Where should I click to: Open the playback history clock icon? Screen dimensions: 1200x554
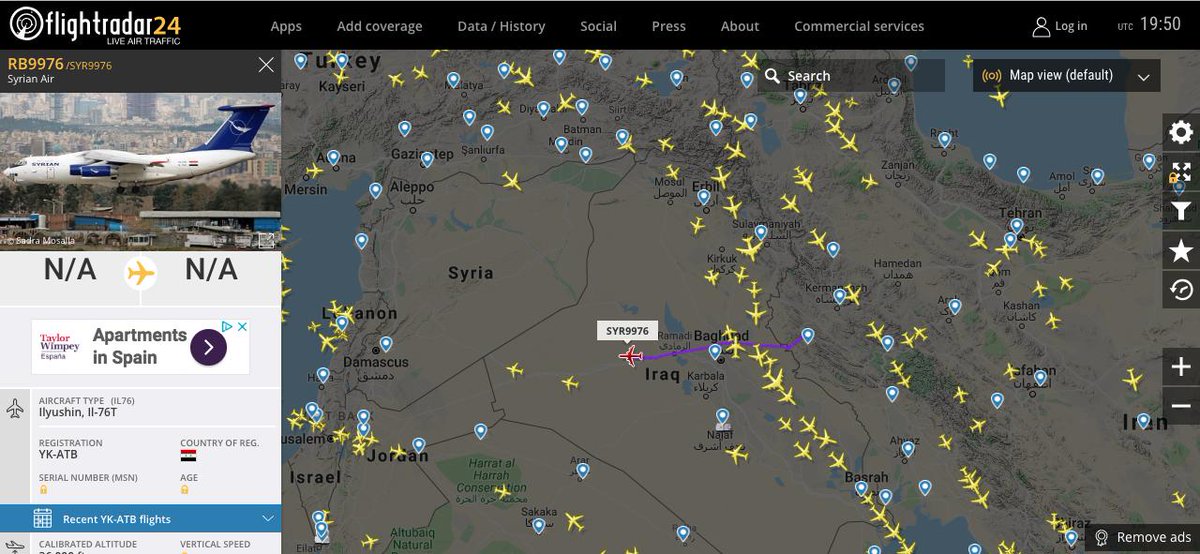coord(1181,290)
